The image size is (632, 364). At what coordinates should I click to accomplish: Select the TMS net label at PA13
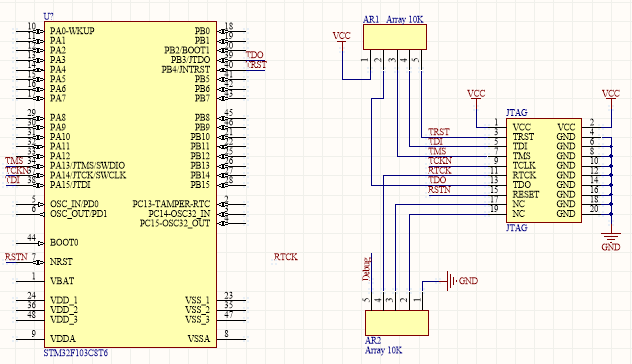pyautogui.click(x=14, y=161)
